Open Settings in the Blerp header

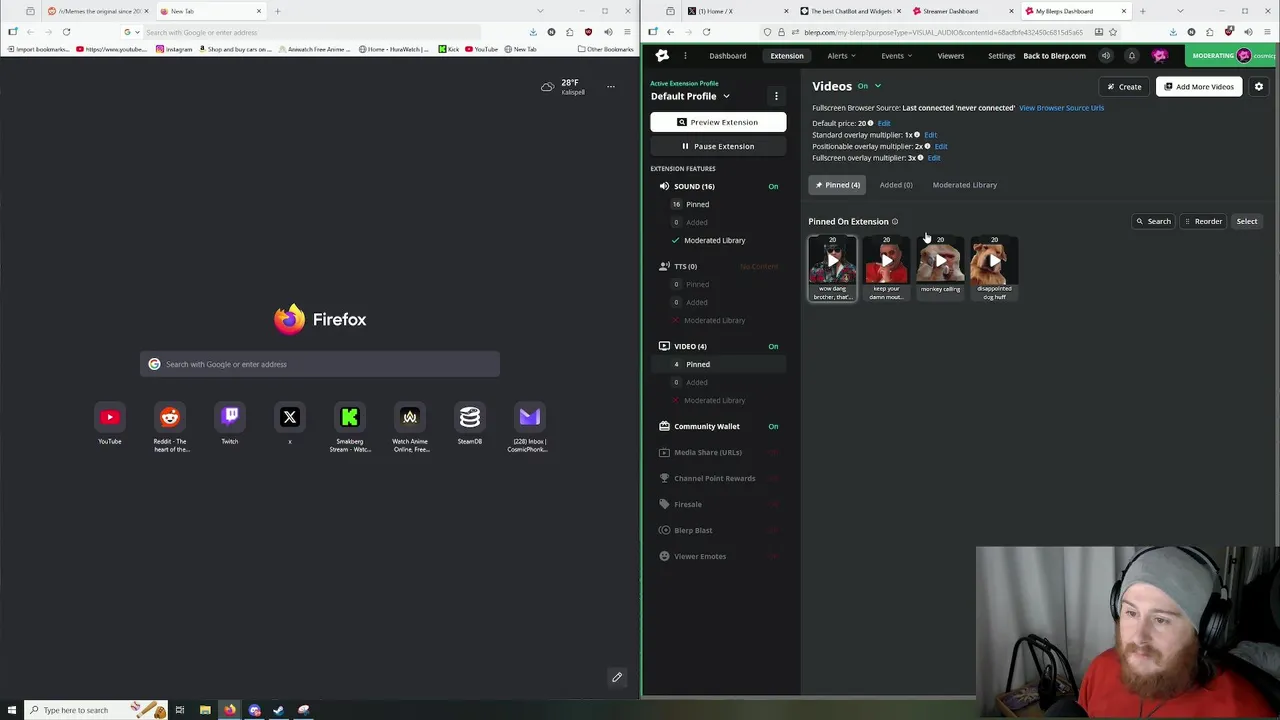[1002, 56]
